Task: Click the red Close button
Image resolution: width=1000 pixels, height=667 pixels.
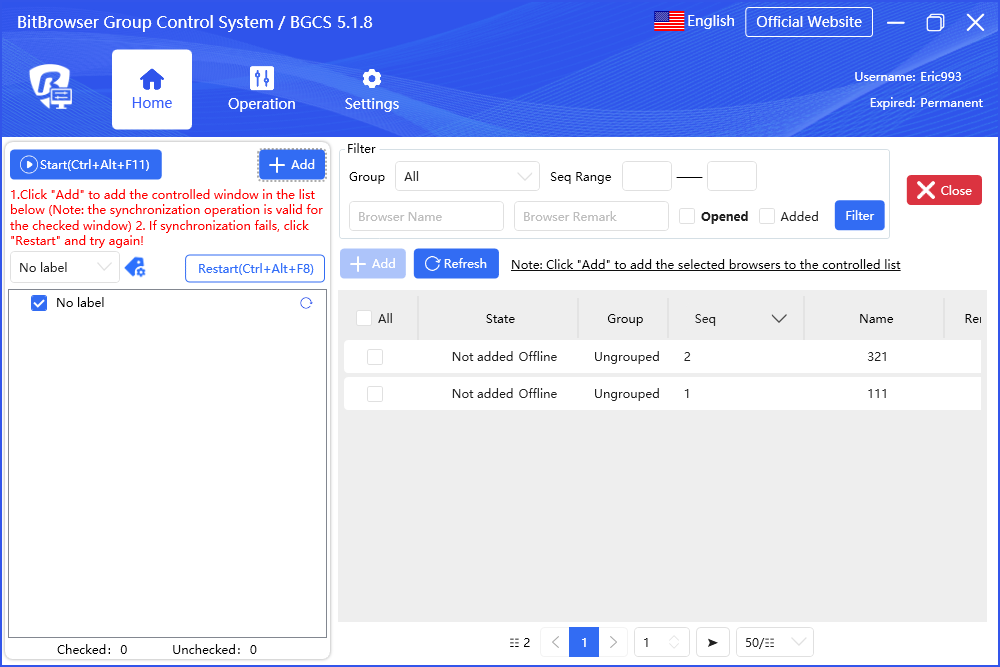Action: point(944,190)
